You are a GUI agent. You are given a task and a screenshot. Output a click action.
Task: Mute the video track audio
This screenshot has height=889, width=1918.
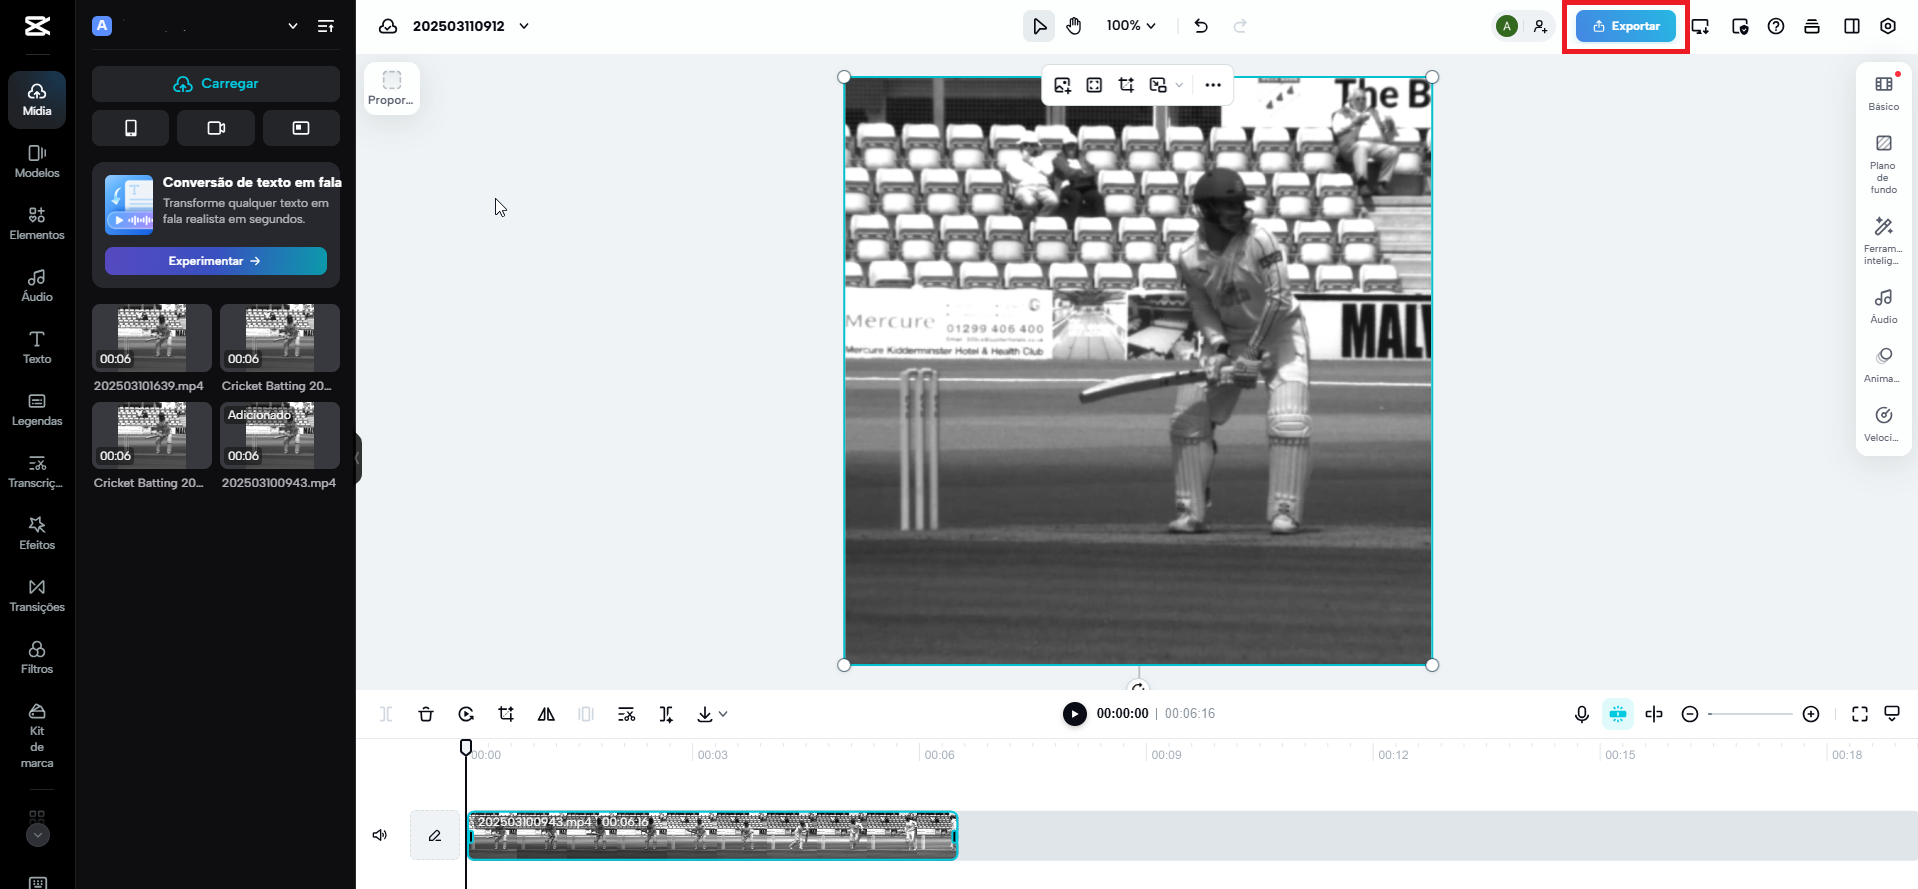380,835
